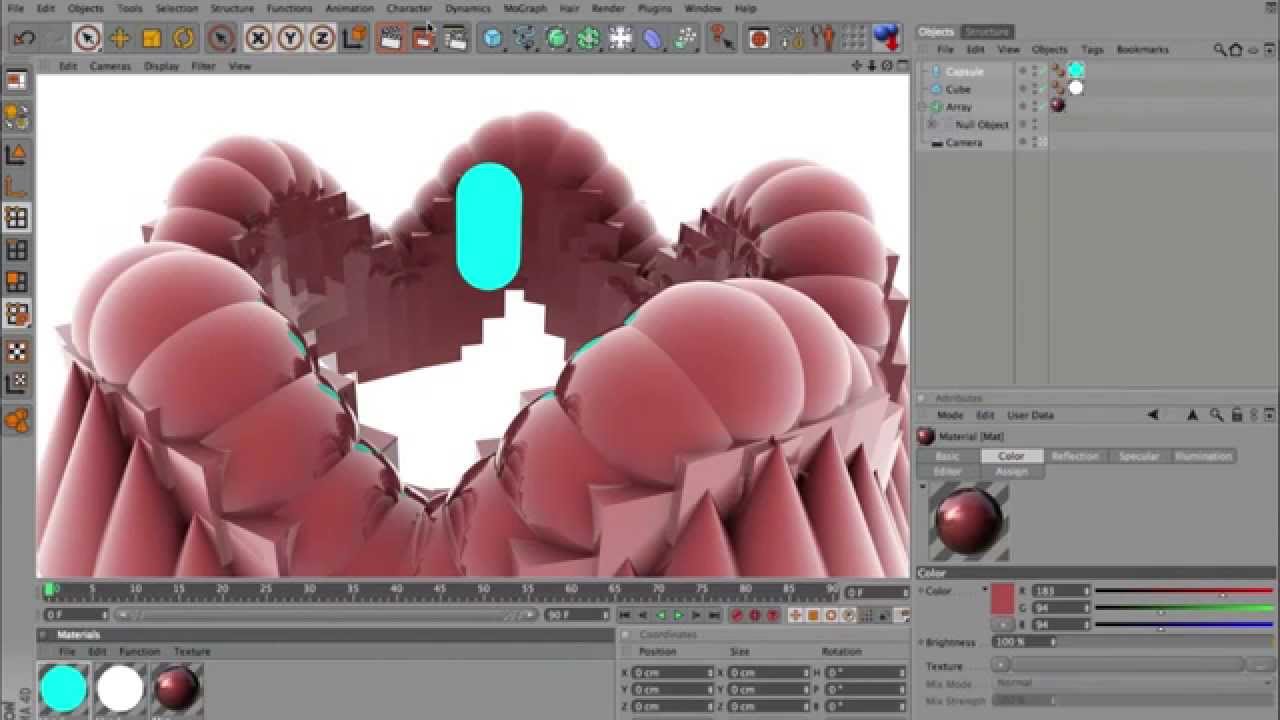Screen dimensions: 1280x720
Task: Click the Array generator toolbar icon
Action: 588,39
